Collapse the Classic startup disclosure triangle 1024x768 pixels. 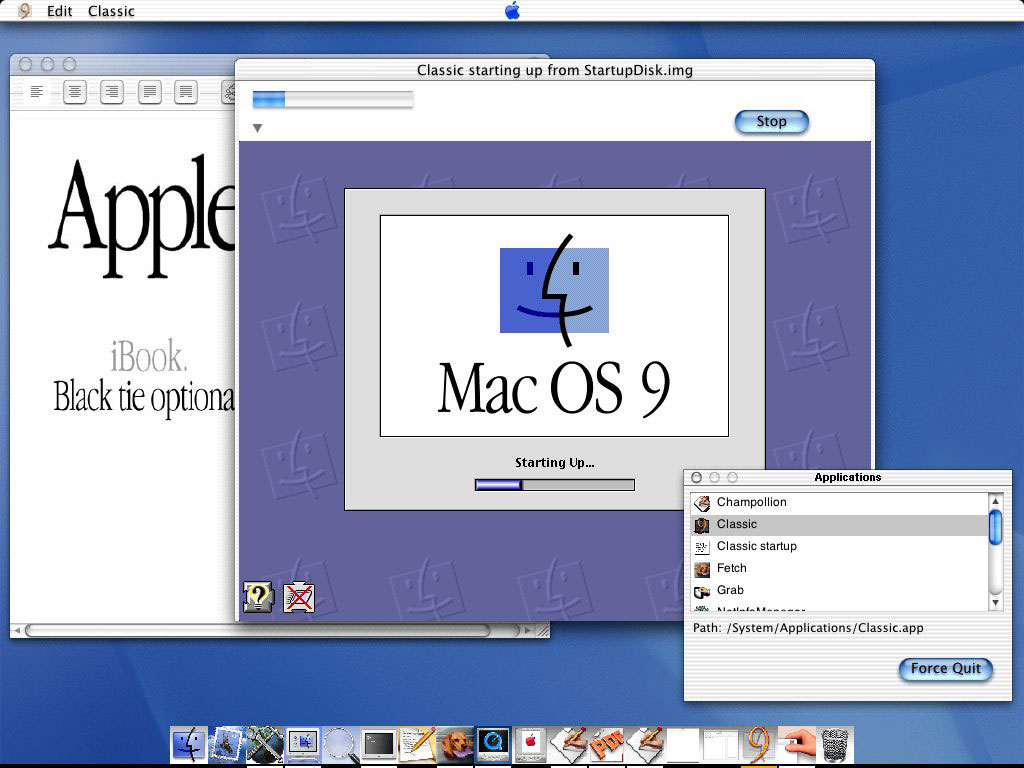point(257,128)
